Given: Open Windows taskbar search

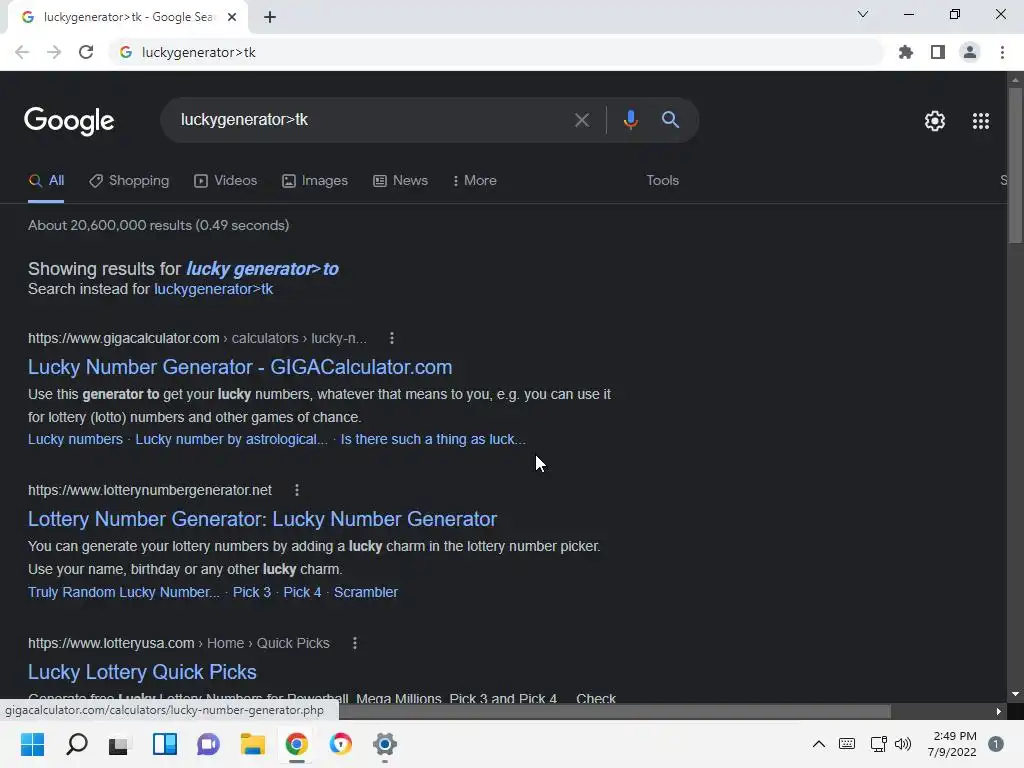Looking at the screenshot, I should (x=76, y=744).
